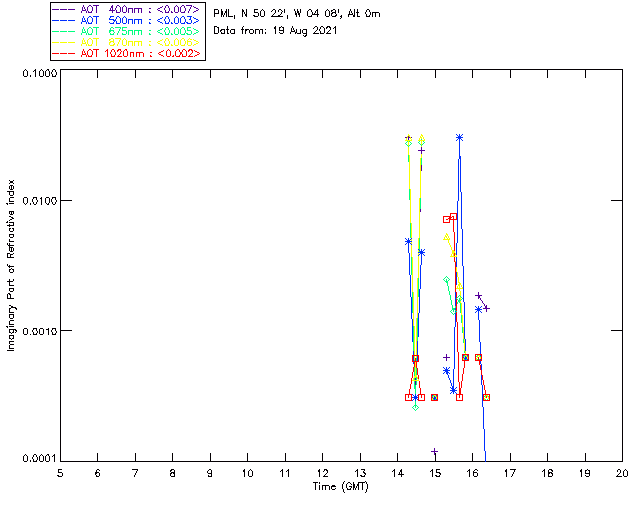
Task: Click the yellow triangle marker near 15.3 GMT
Action: (x=447, y=237)
